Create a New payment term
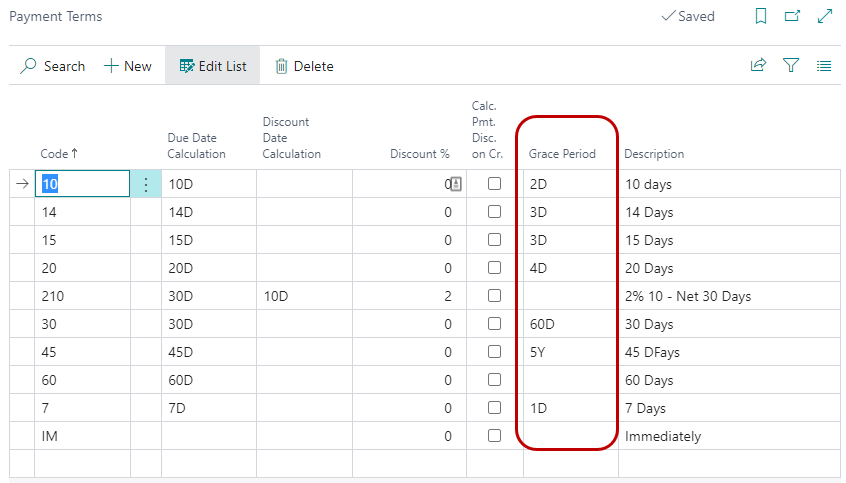 pyautogui.click(x=128, y=66)
